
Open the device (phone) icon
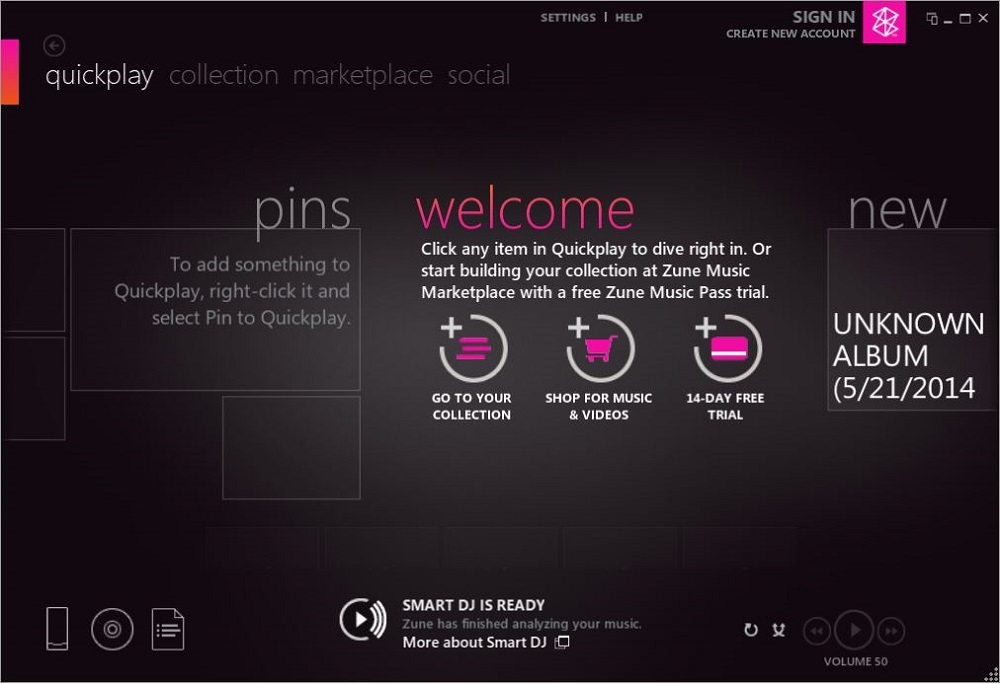tap(57, 629)
